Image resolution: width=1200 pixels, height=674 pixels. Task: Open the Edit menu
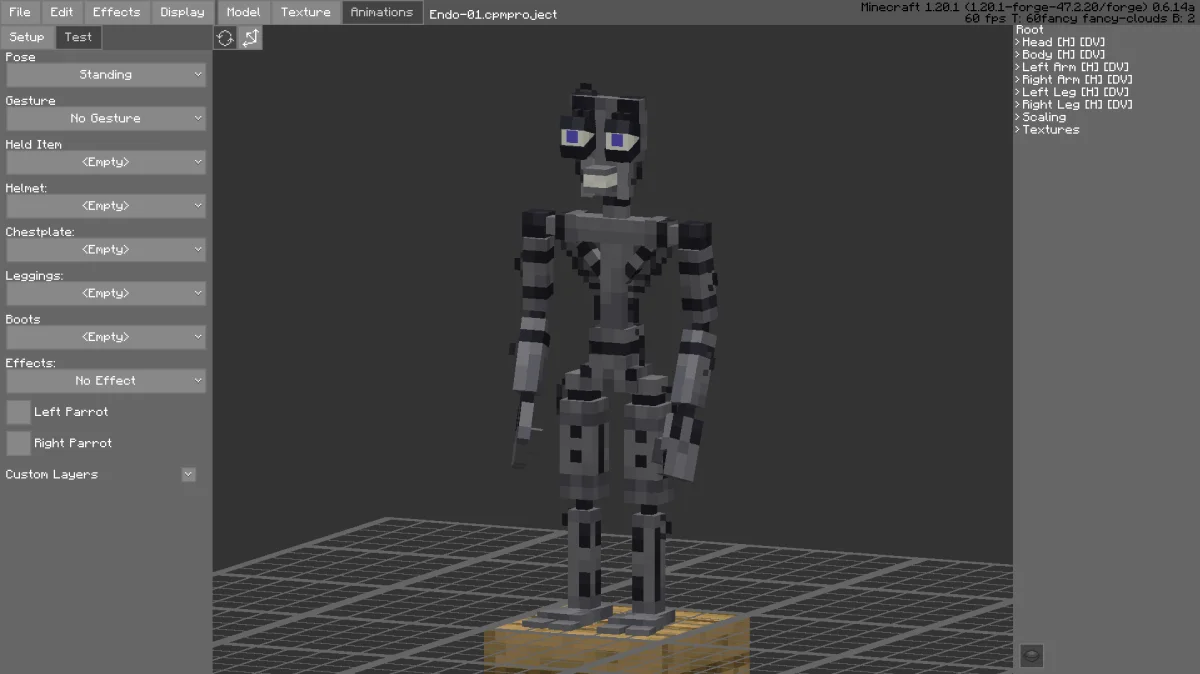tap(62, 12)
